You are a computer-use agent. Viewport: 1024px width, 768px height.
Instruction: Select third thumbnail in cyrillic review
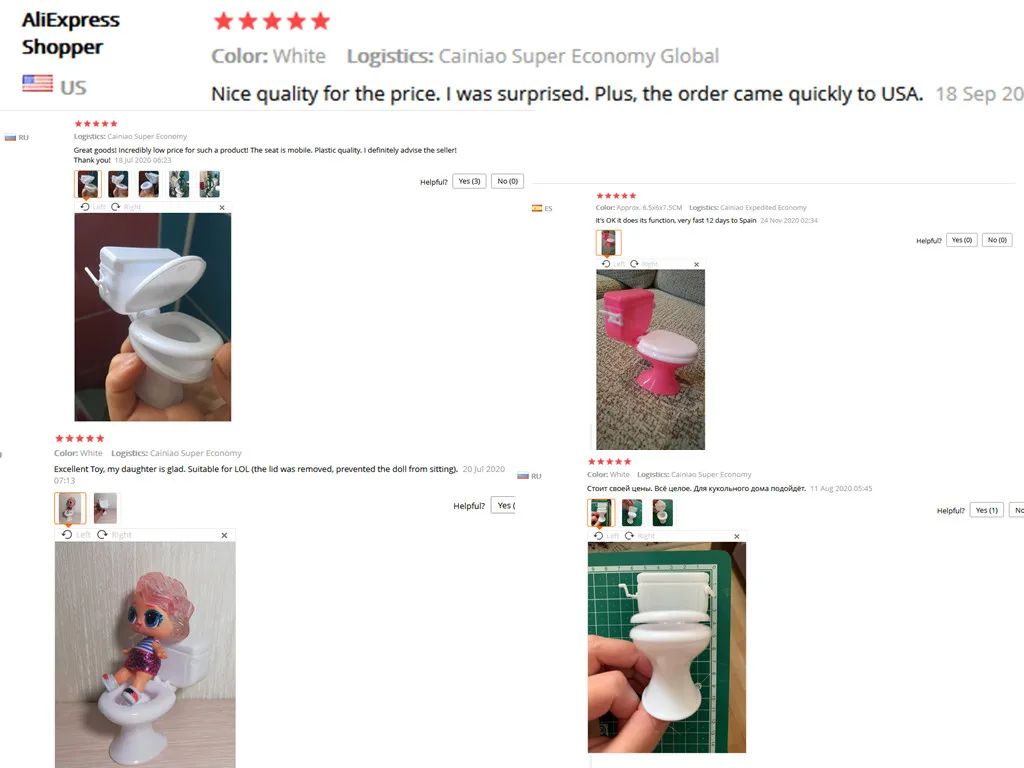[662, 513]
